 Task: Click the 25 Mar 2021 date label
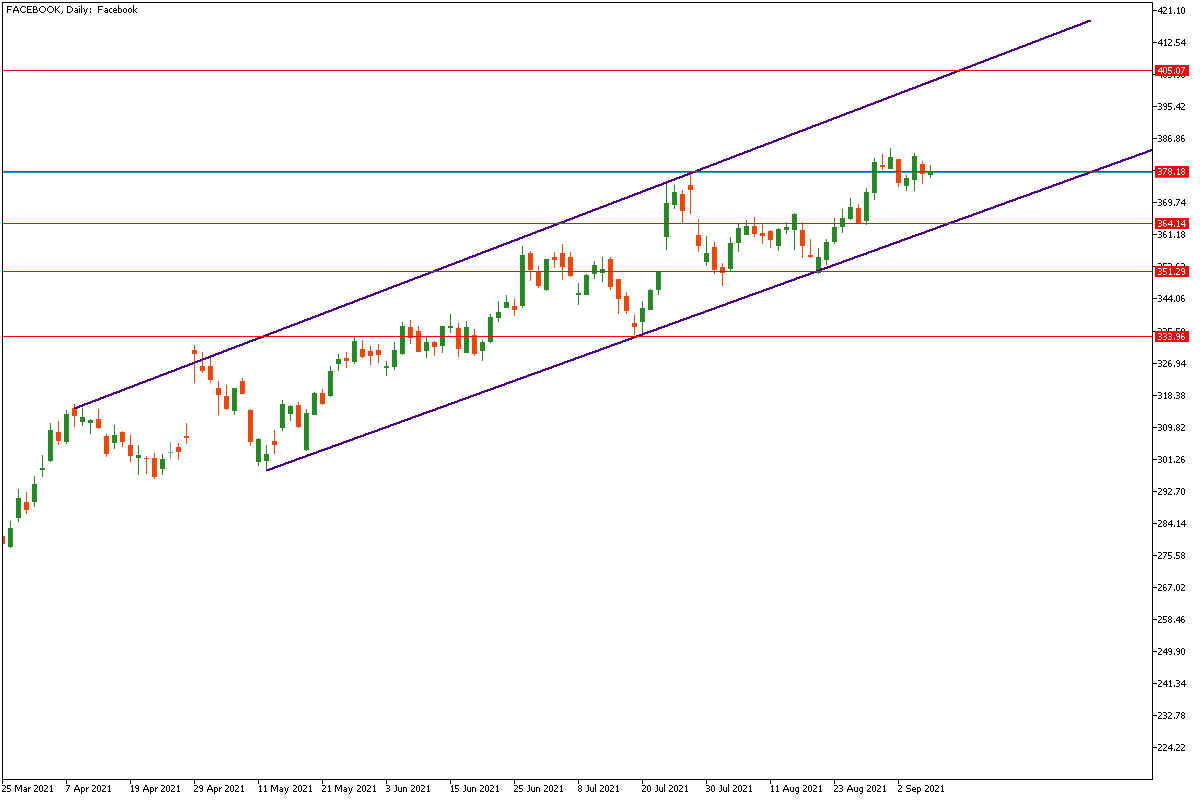pos(27,788)
